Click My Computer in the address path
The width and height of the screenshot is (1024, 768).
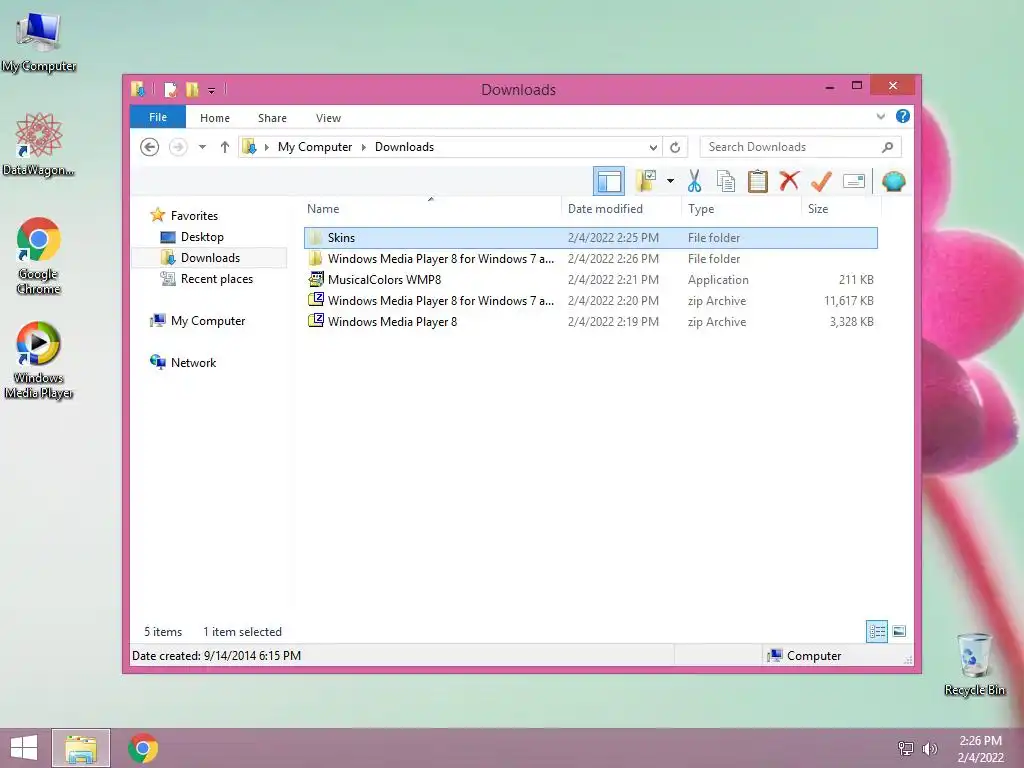coord(315,147)
